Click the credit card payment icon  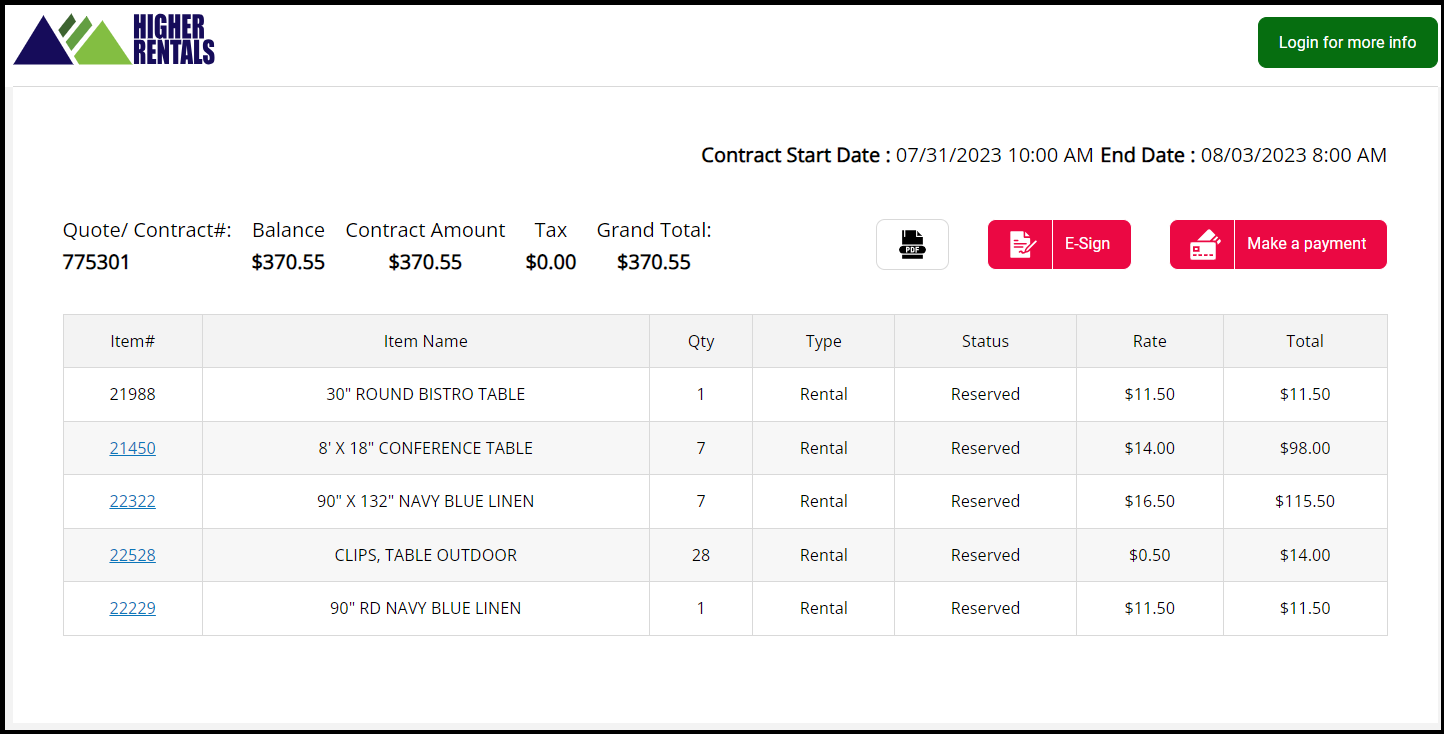click(1203, 244)
